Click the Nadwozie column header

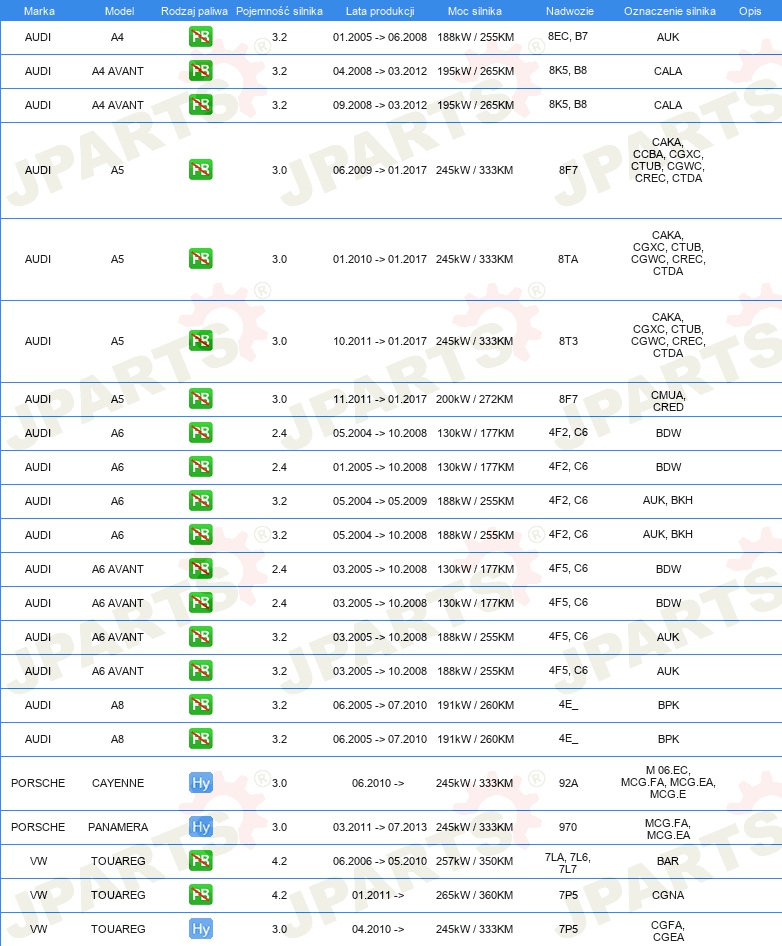tap(570, 11)
